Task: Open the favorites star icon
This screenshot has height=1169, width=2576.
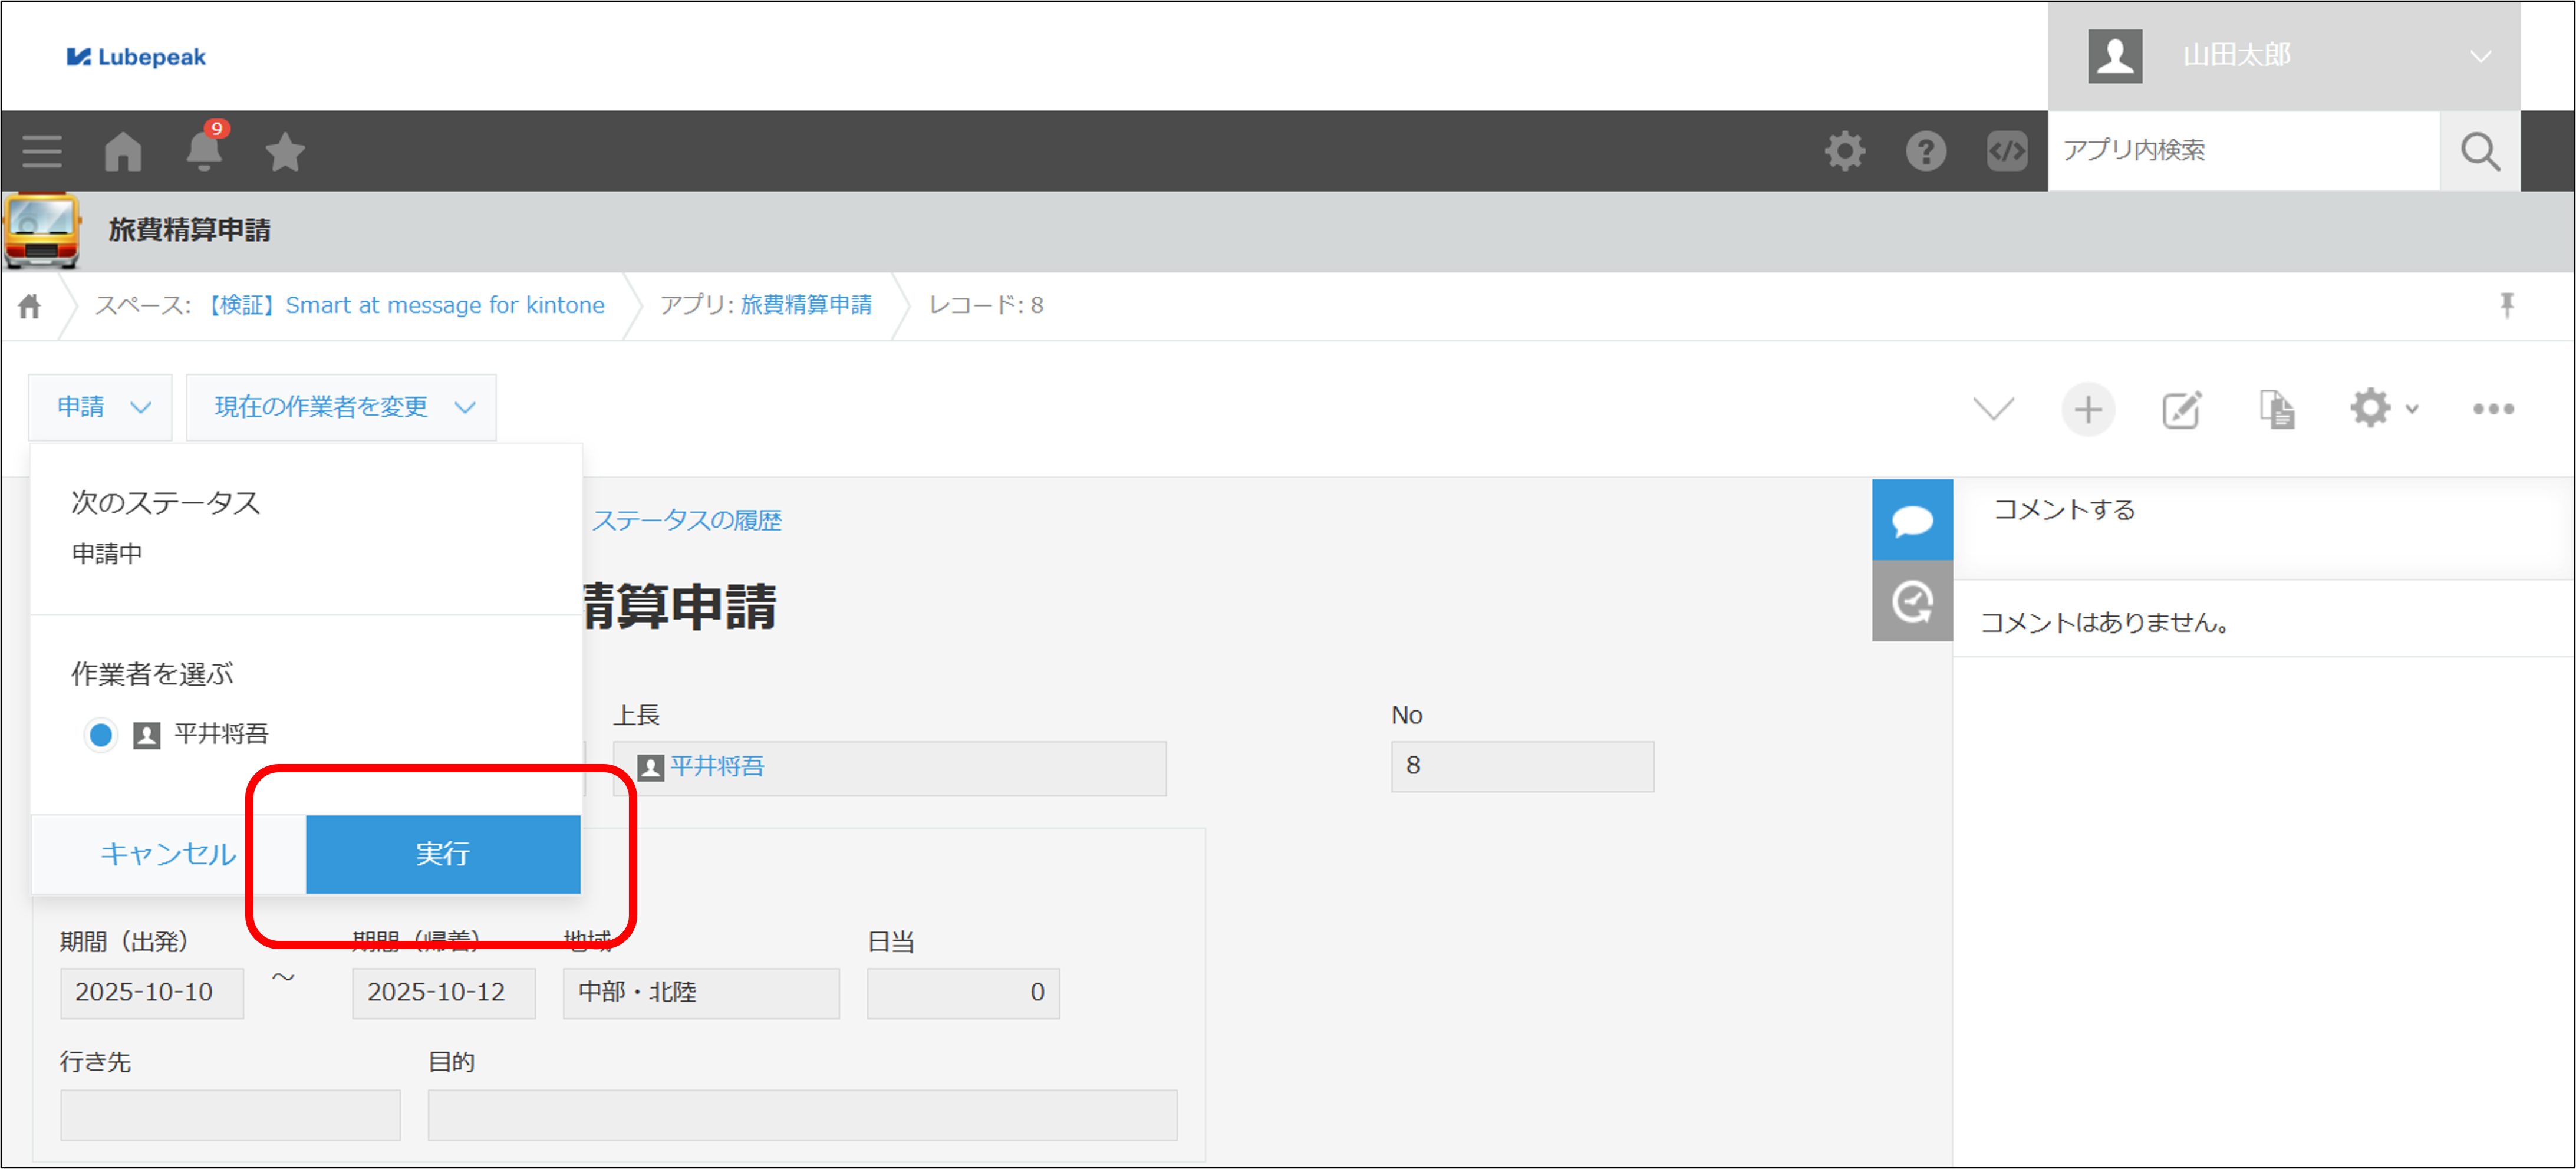Action: tap(285, 152)
